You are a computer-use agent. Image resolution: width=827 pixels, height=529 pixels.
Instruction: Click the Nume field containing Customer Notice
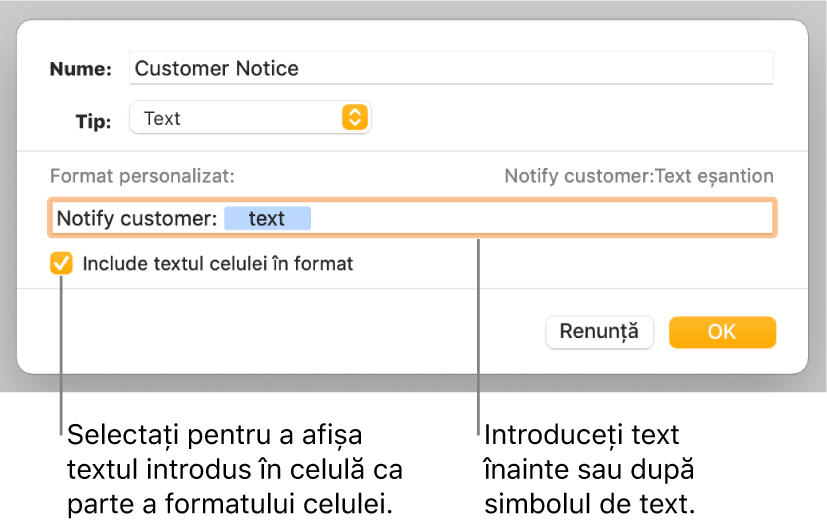[x=451, y=68]
